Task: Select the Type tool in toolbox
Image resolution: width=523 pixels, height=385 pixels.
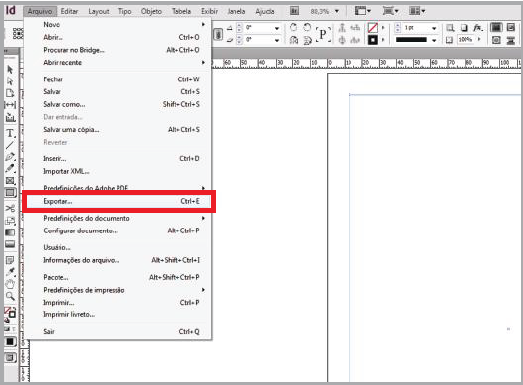Action: pyautogui.click(x=10, y=133)
